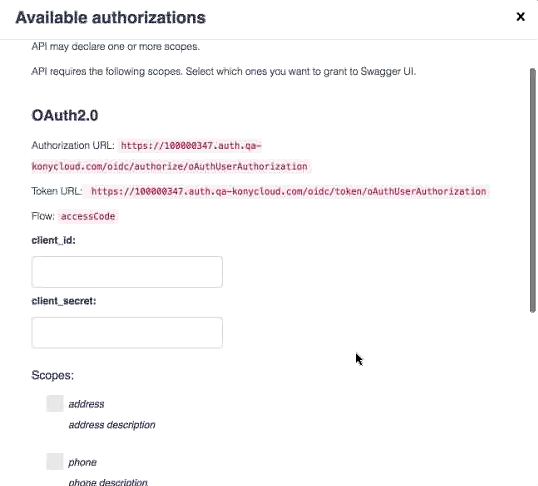The height and width of the screenshot is (486, 538).
Task: Click the dialog's vertical scrollbar thumb
Action: 533,190
